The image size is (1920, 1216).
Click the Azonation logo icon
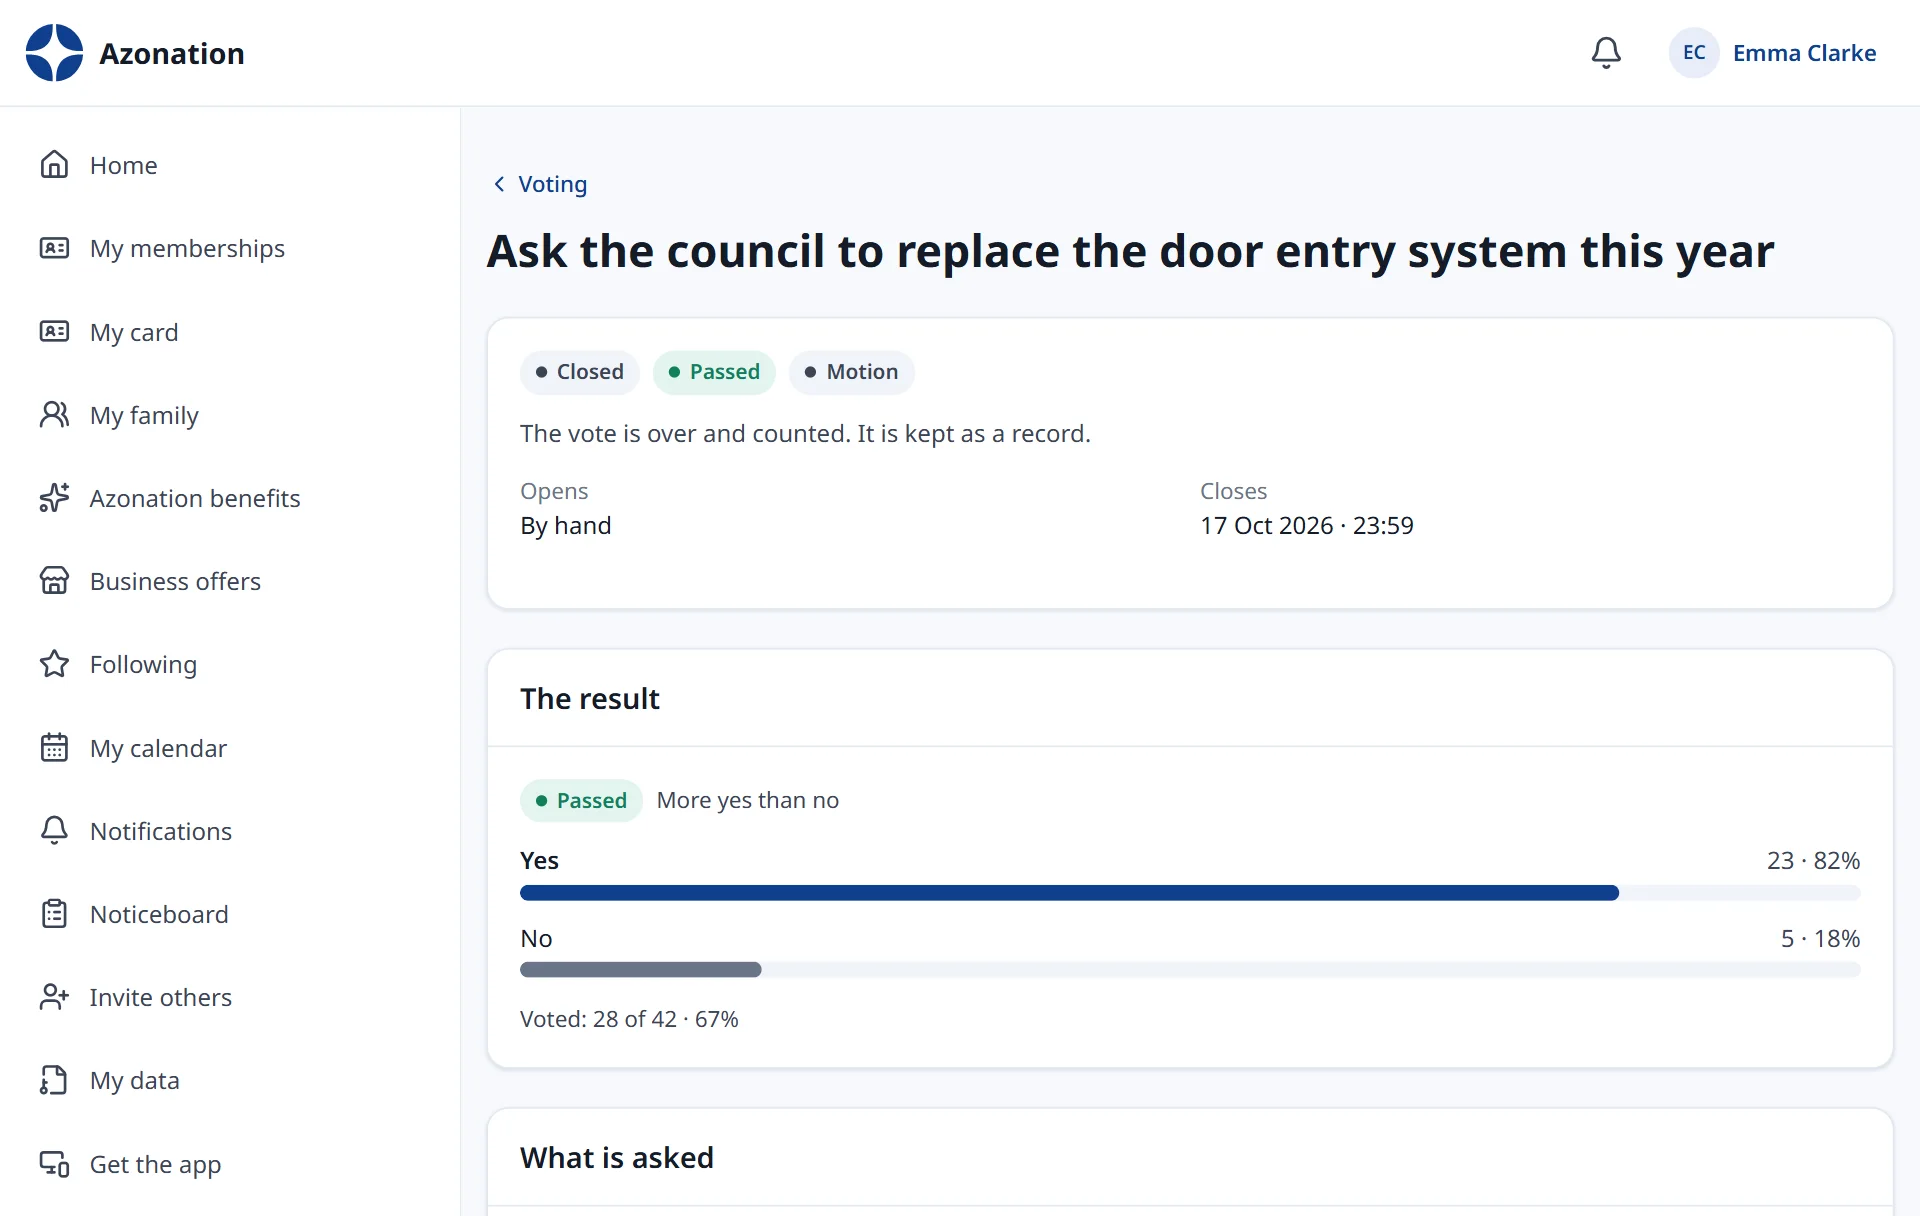[54, 53]
